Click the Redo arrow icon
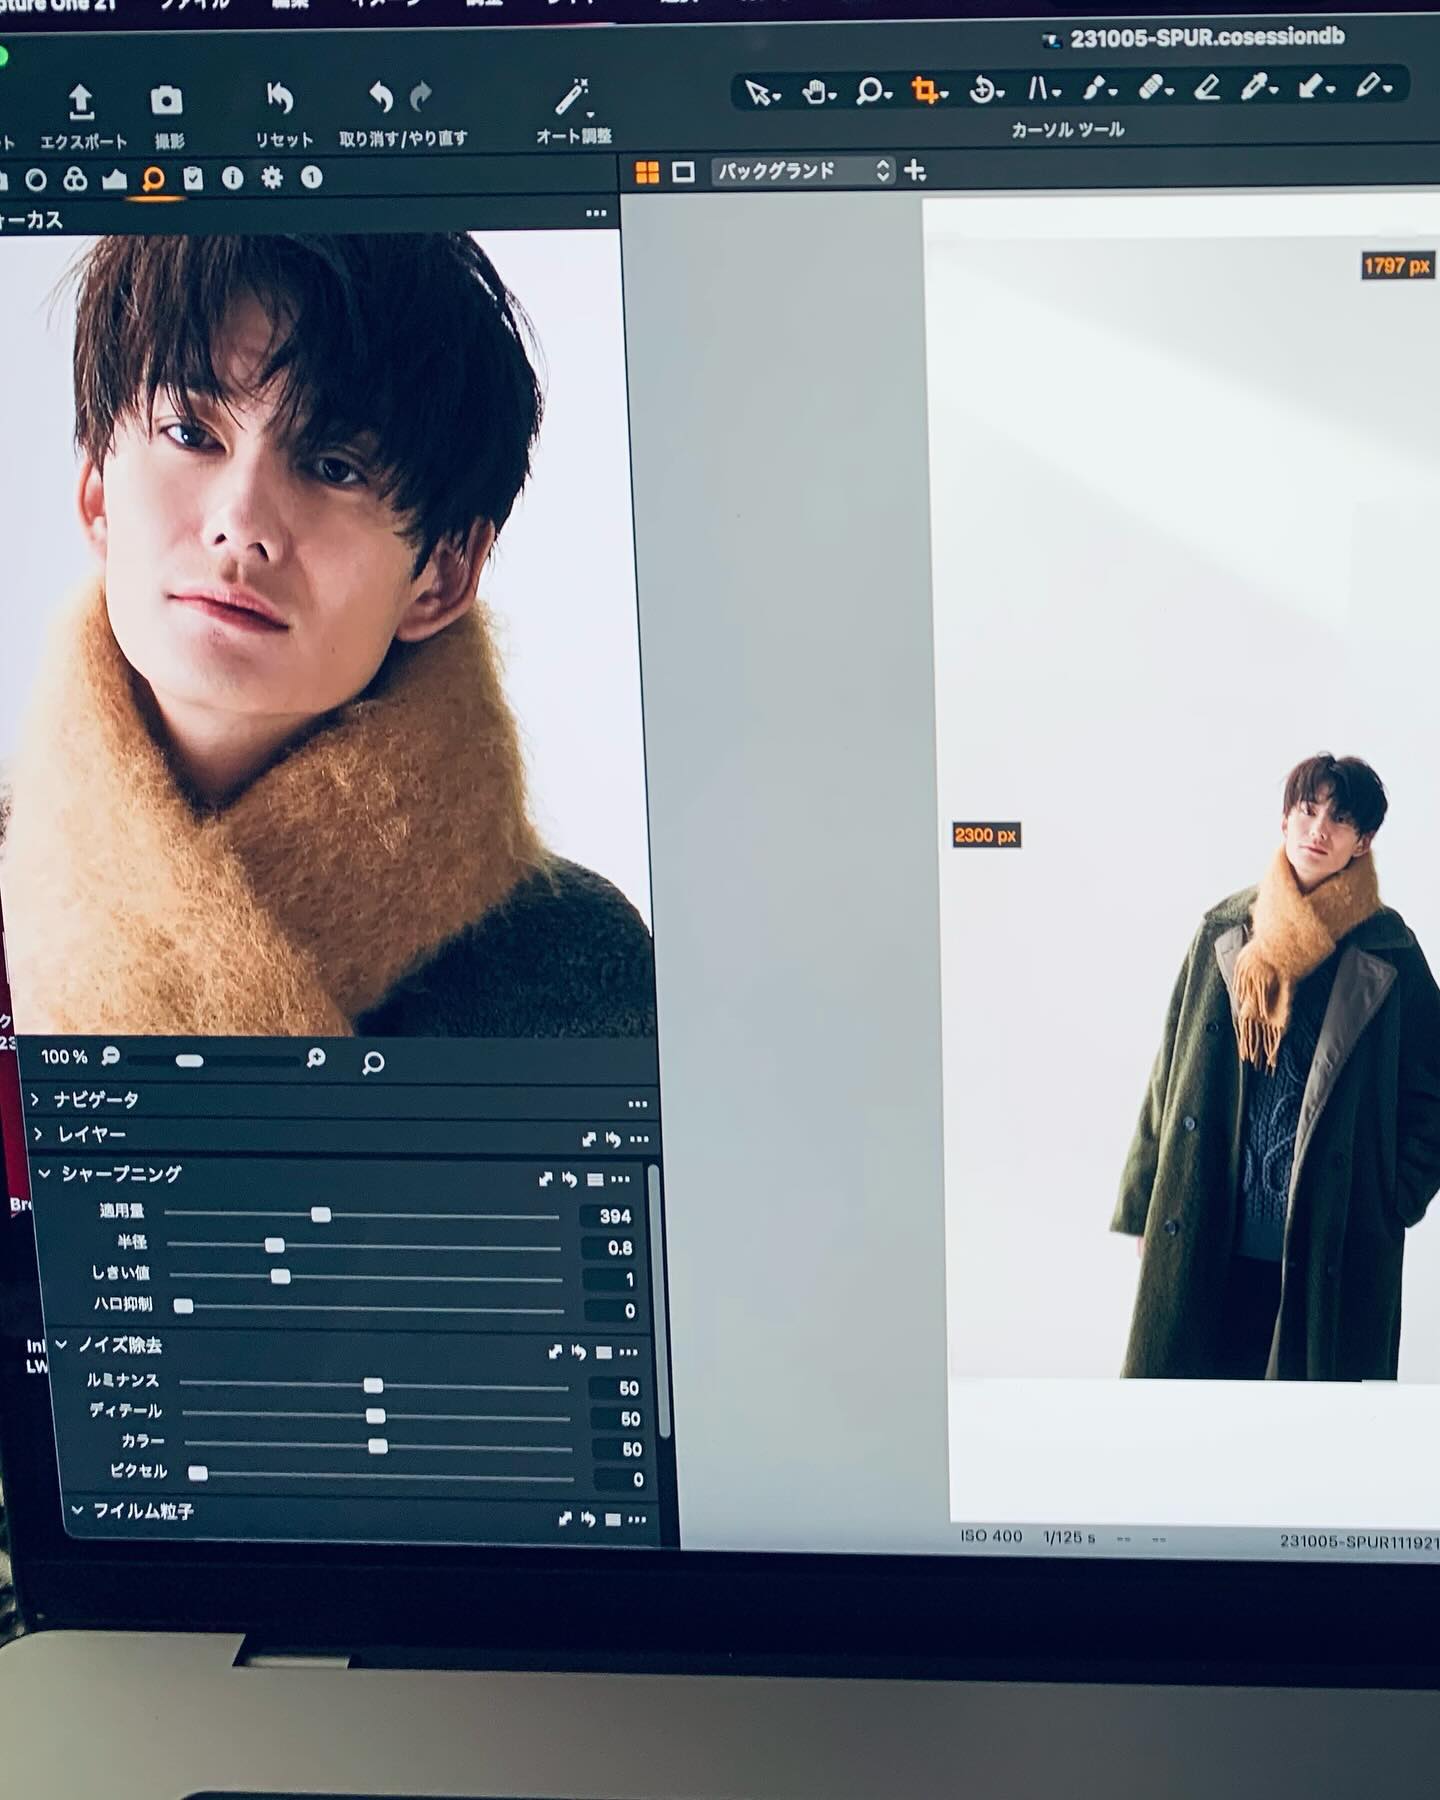This screenshot has height=1800, width=1440. tap(421, 97)
